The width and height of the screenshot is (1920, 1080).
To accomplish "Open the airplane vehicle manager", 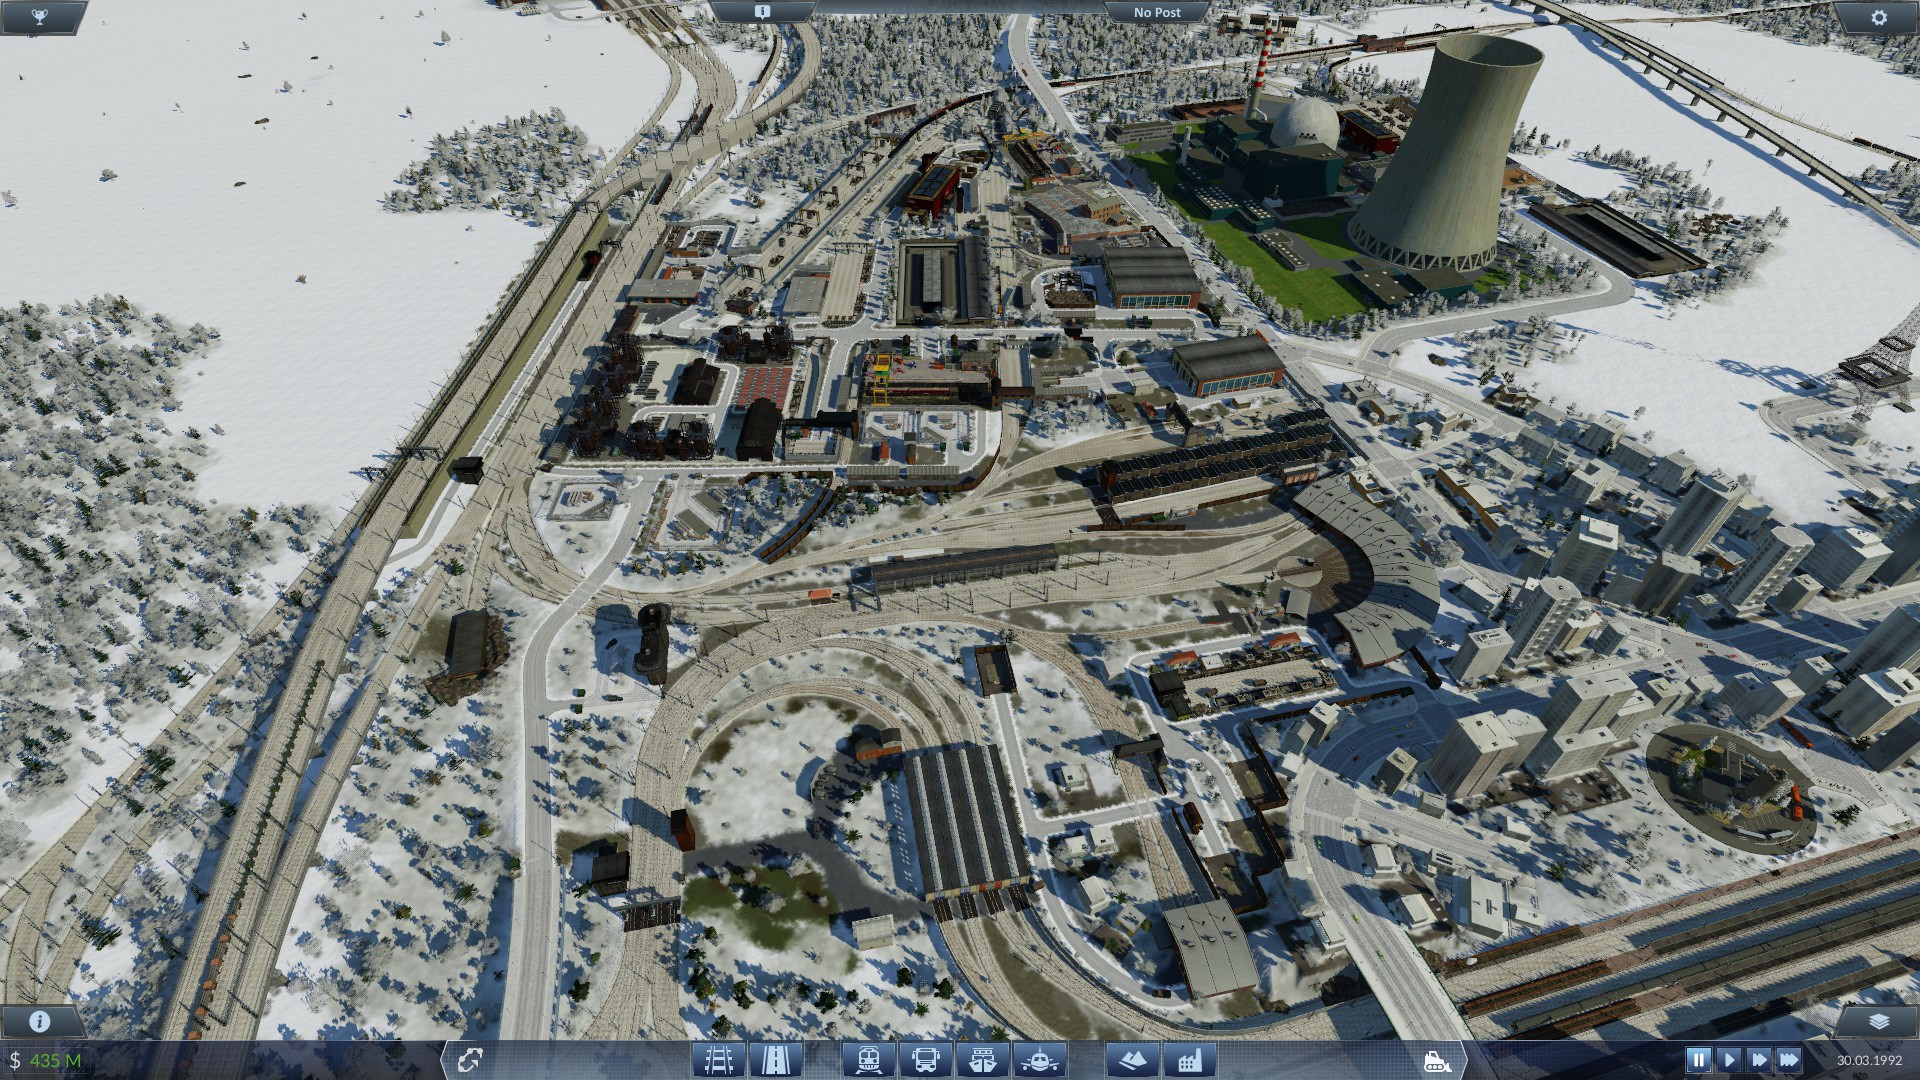I will [x=1039, y=1059].
